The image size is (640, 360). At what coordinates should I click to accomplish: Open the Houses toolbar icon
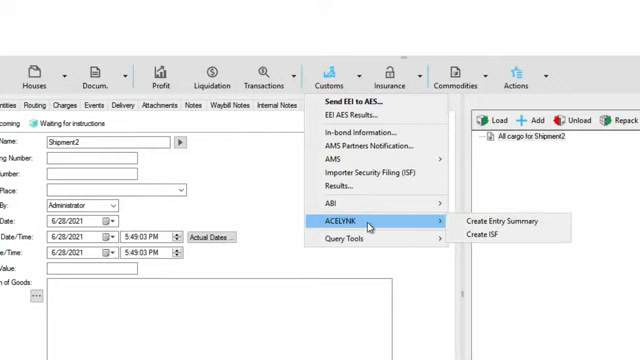tap(34, 72)
